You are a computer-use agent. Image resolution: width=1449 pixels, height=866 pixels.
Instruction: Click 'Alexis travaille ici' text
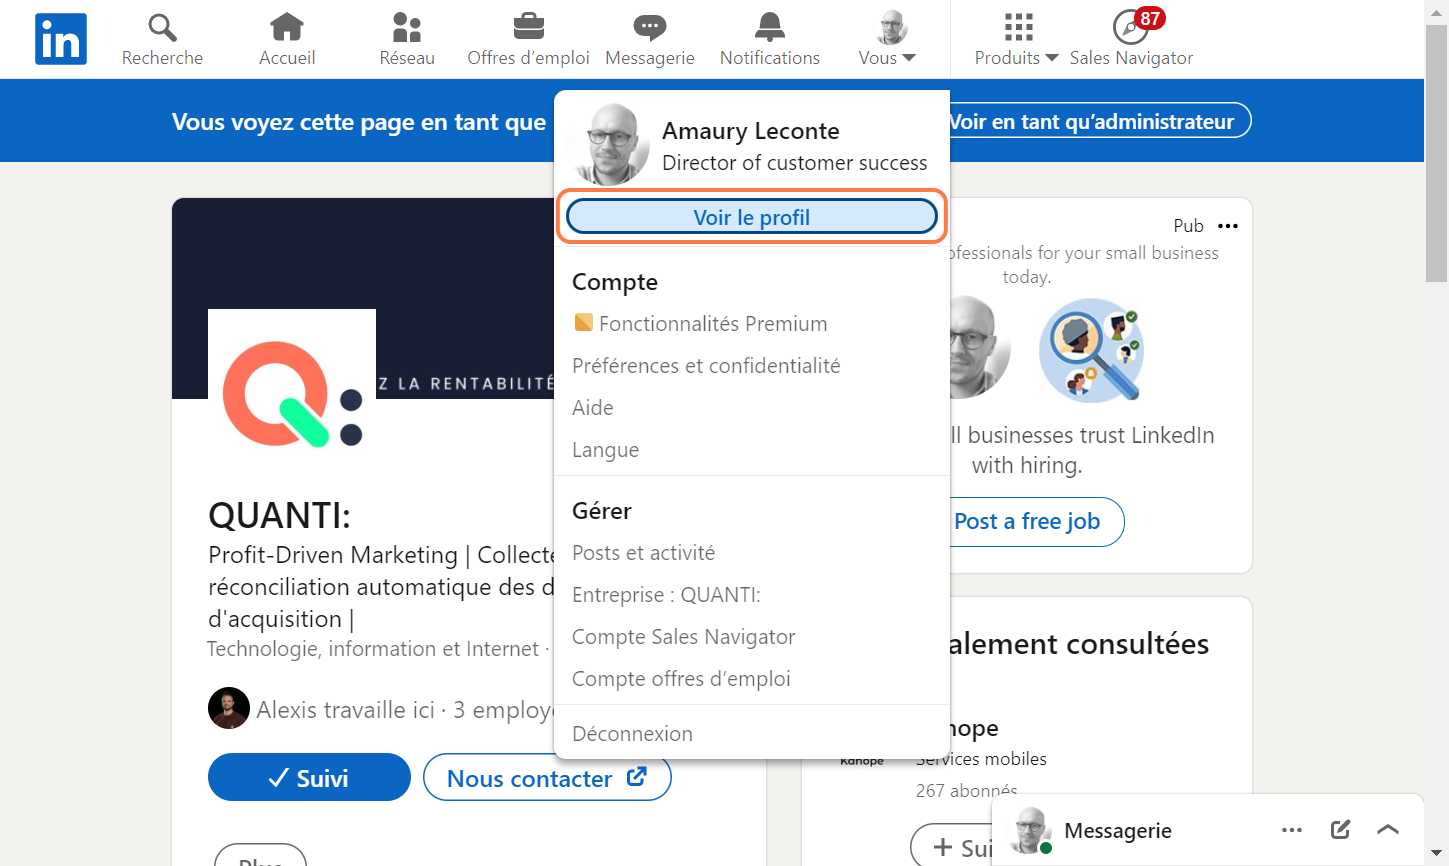(x=345, y=710)
